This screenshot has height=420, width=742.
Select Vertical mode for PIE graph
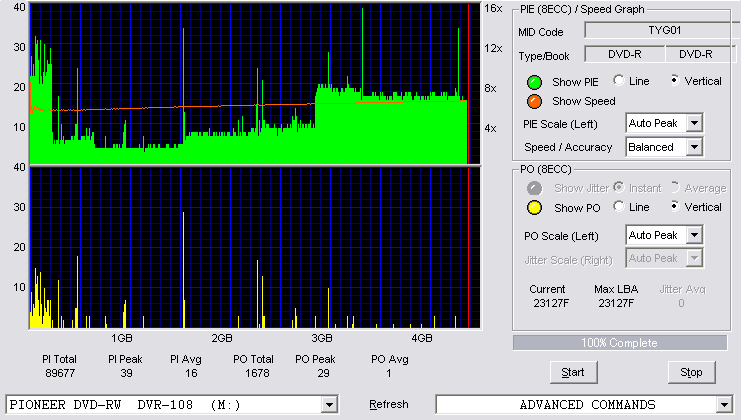tap(675, 80)
